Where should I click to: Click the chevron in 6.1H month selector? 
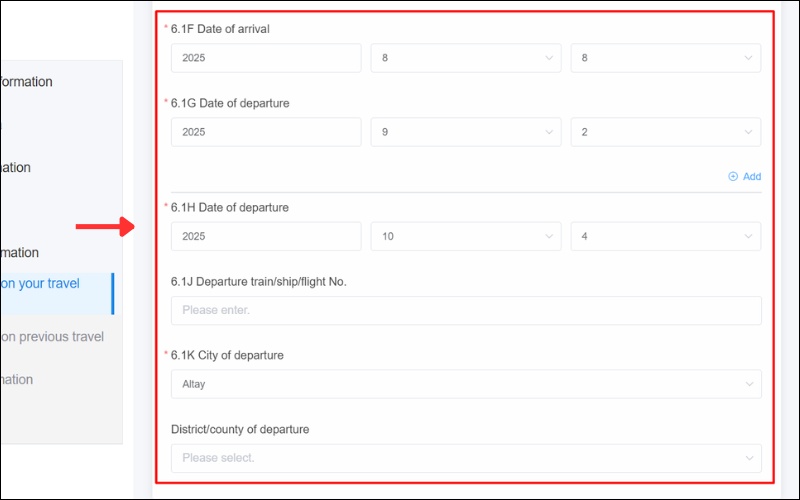549,236
